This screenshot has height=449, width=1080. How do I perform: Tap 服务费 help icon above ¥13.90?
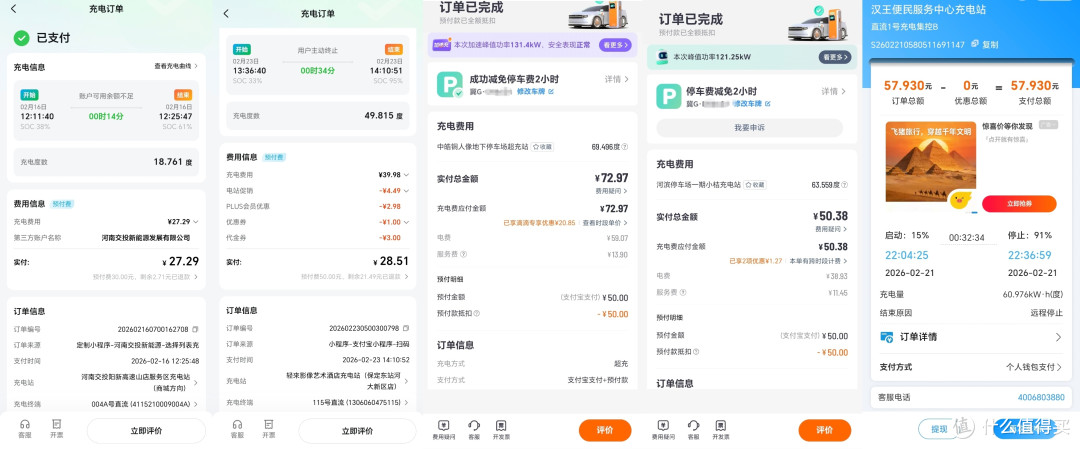click(x=463, y=254)
